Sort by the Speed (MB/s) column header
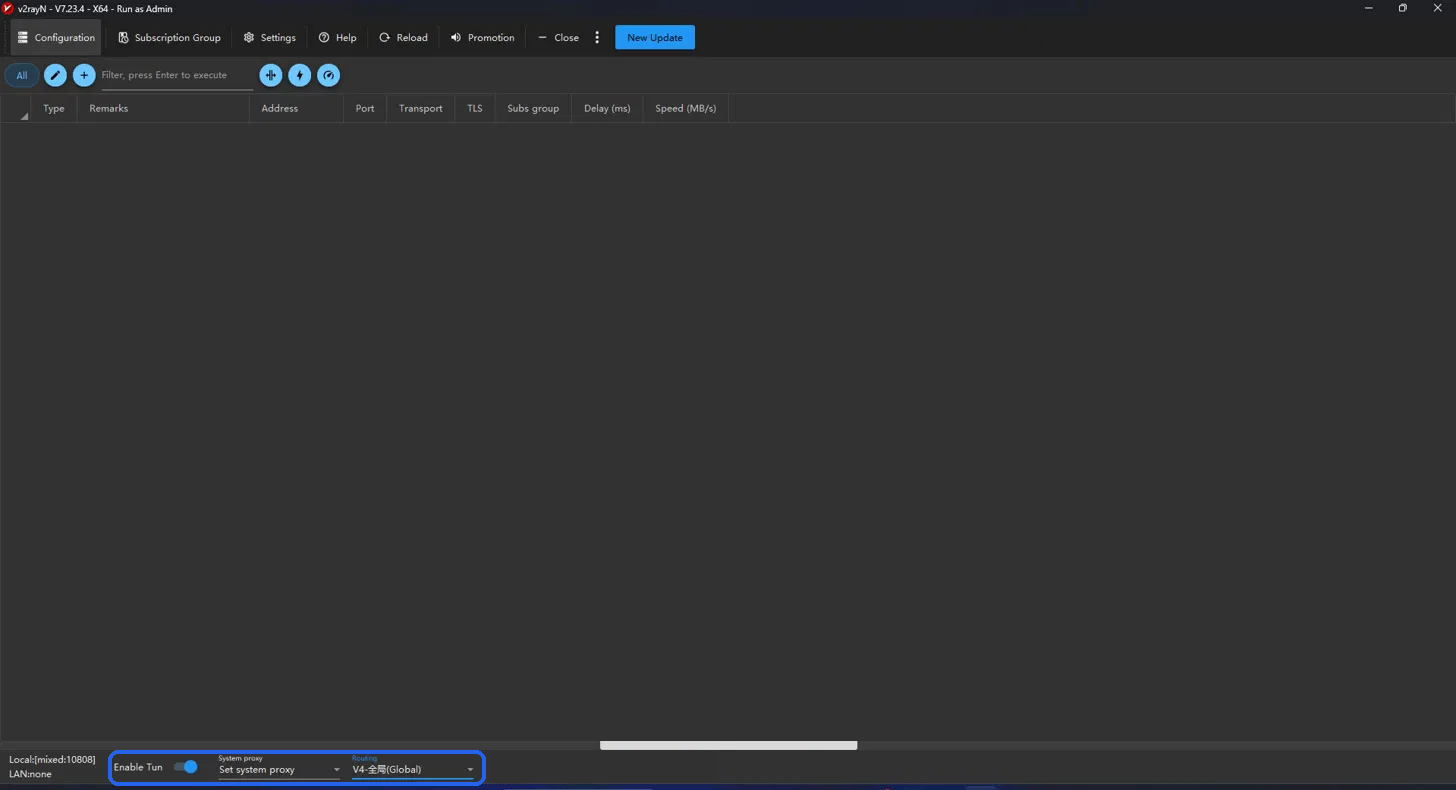1456x790 pixels. tap(686, 108)
